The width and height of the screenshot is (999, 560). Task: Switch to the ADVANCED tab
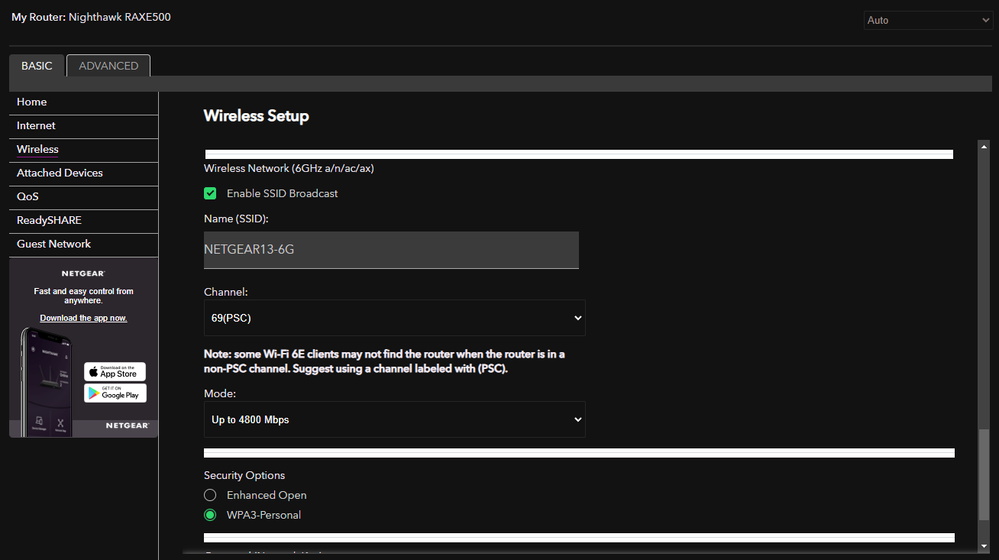[x=108, y=66]
